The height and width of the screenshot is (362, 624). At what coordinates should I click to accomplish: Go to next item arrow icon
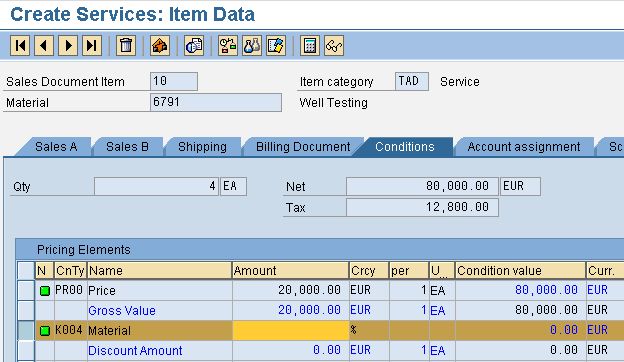click(x=68, y=46)
